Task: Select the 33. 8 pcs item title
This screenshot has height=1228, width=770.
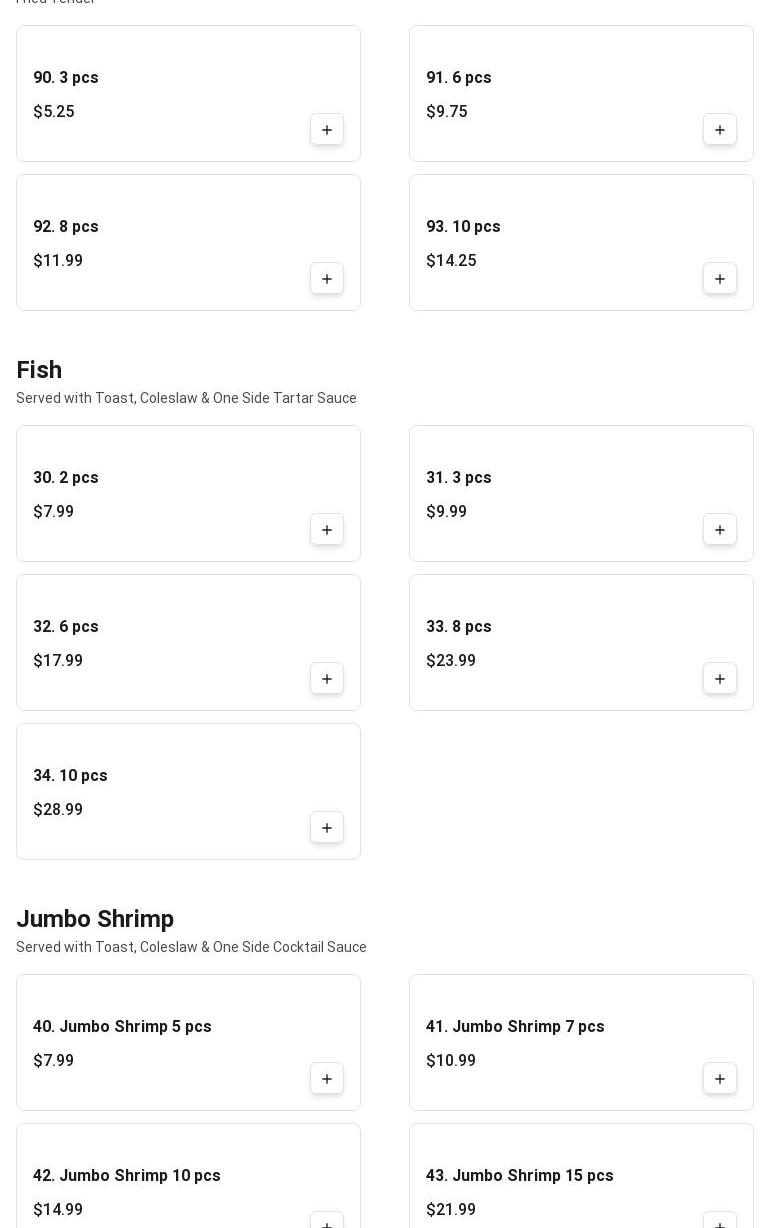Action: (459, 627)
